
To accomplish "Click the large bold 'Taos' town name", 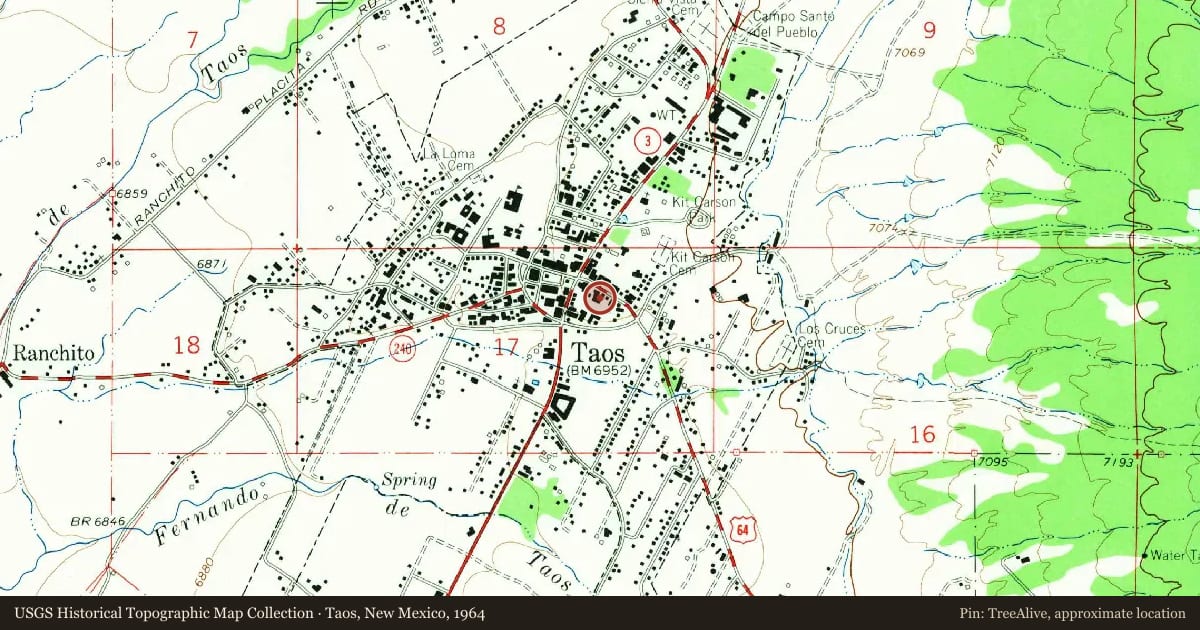I will coord(599,354).
